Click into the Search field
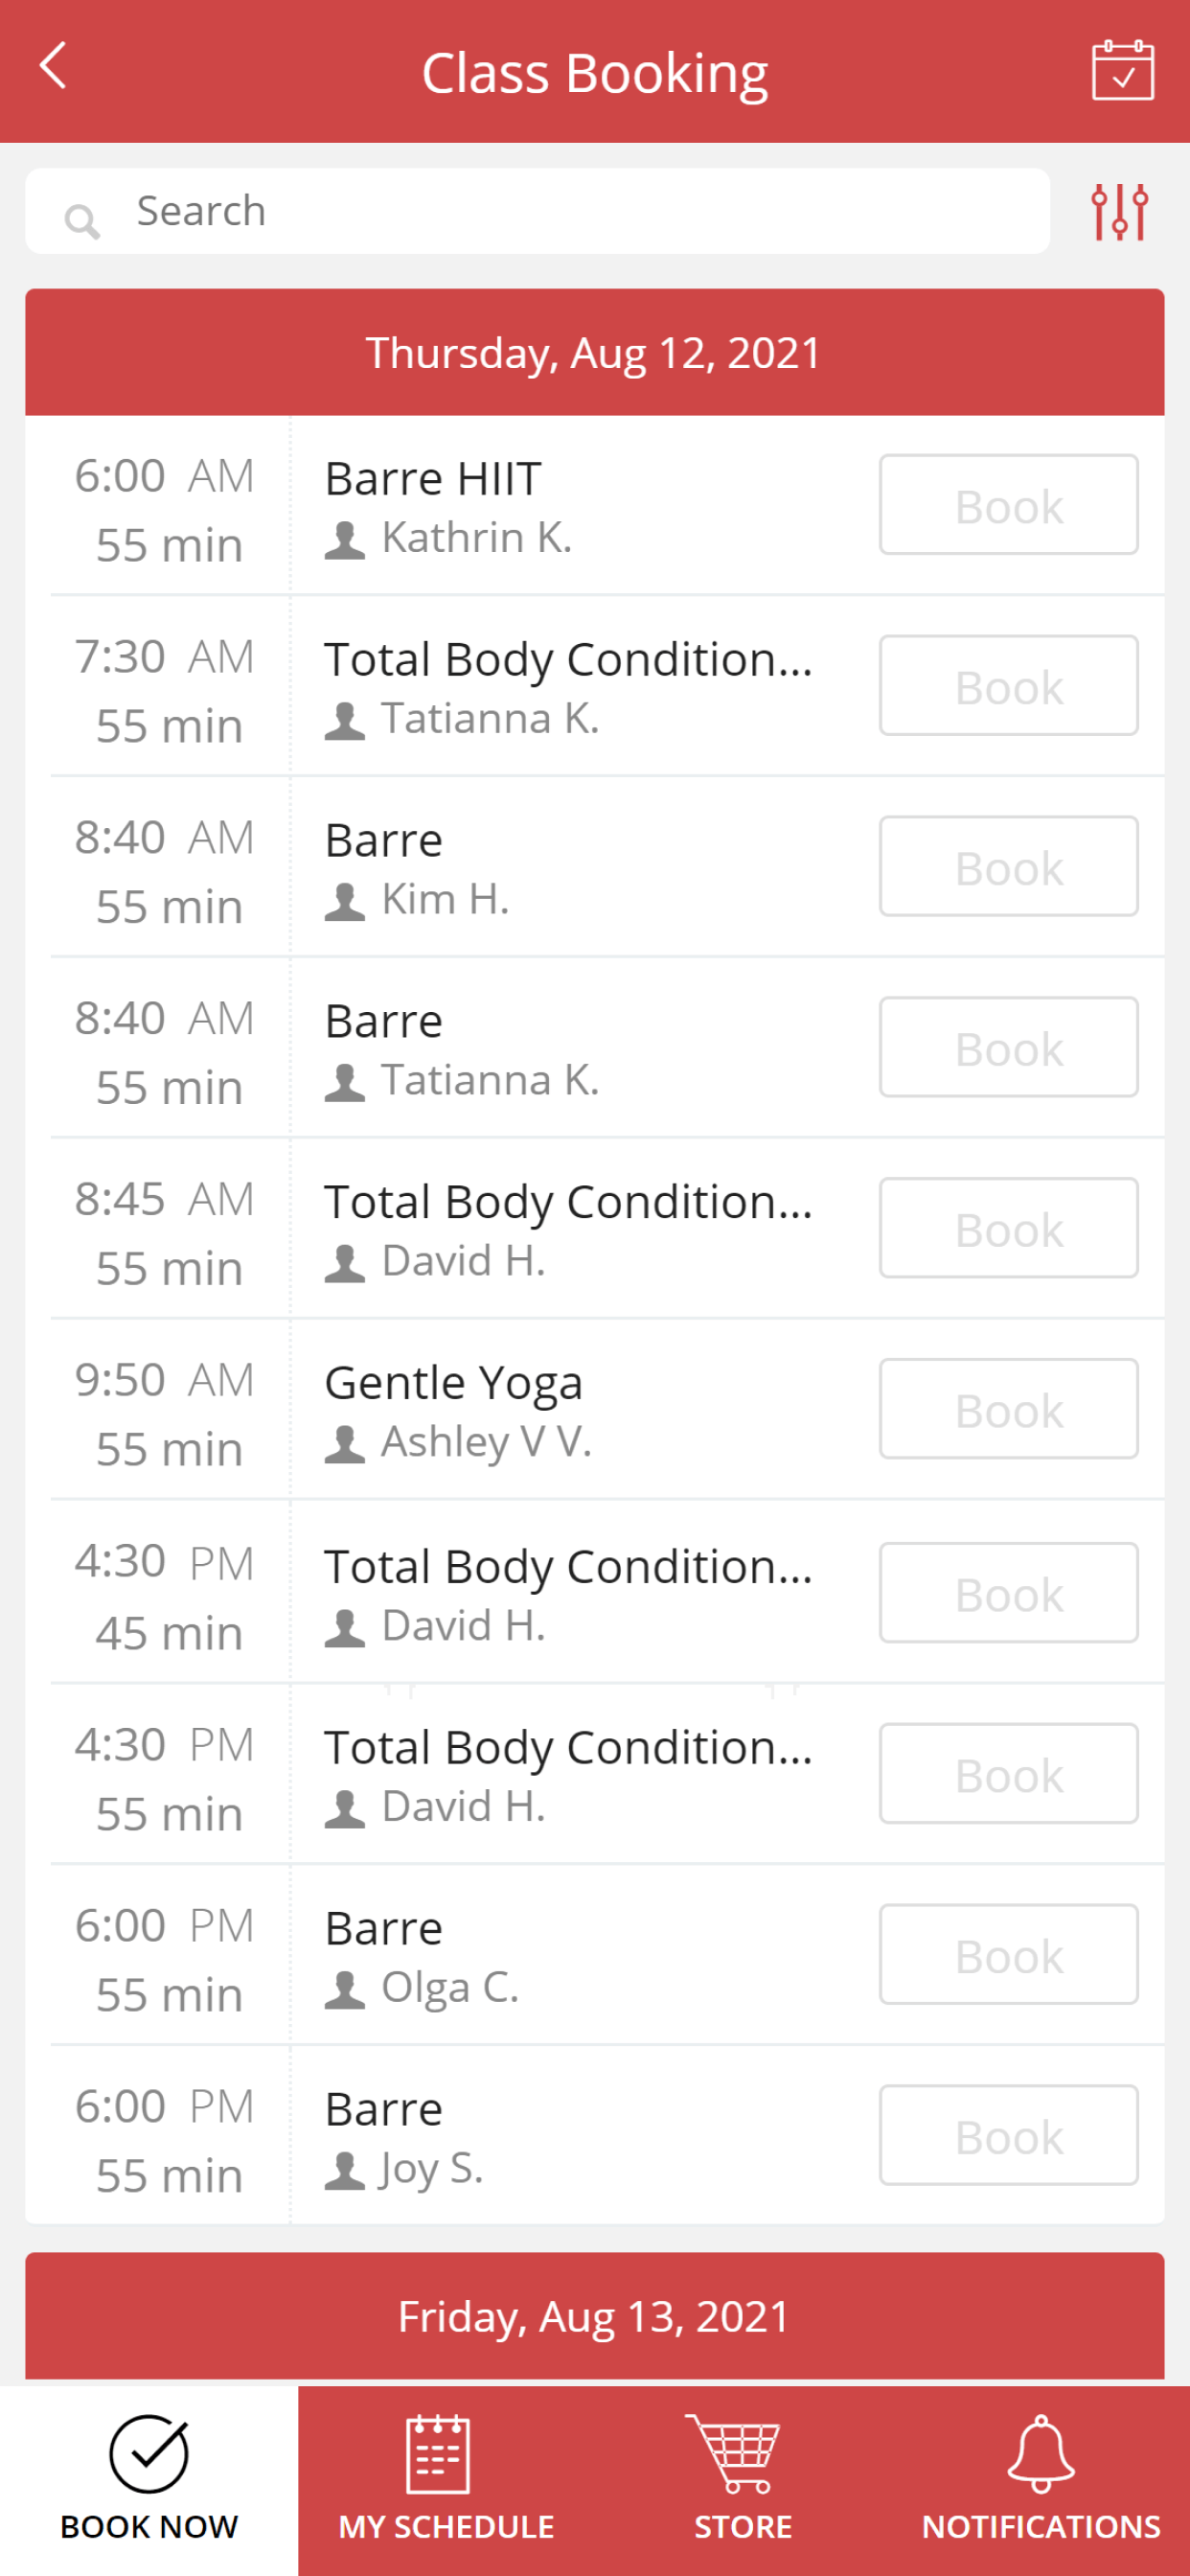Viewport: 1190px width, 2576px height. point(538,211)
